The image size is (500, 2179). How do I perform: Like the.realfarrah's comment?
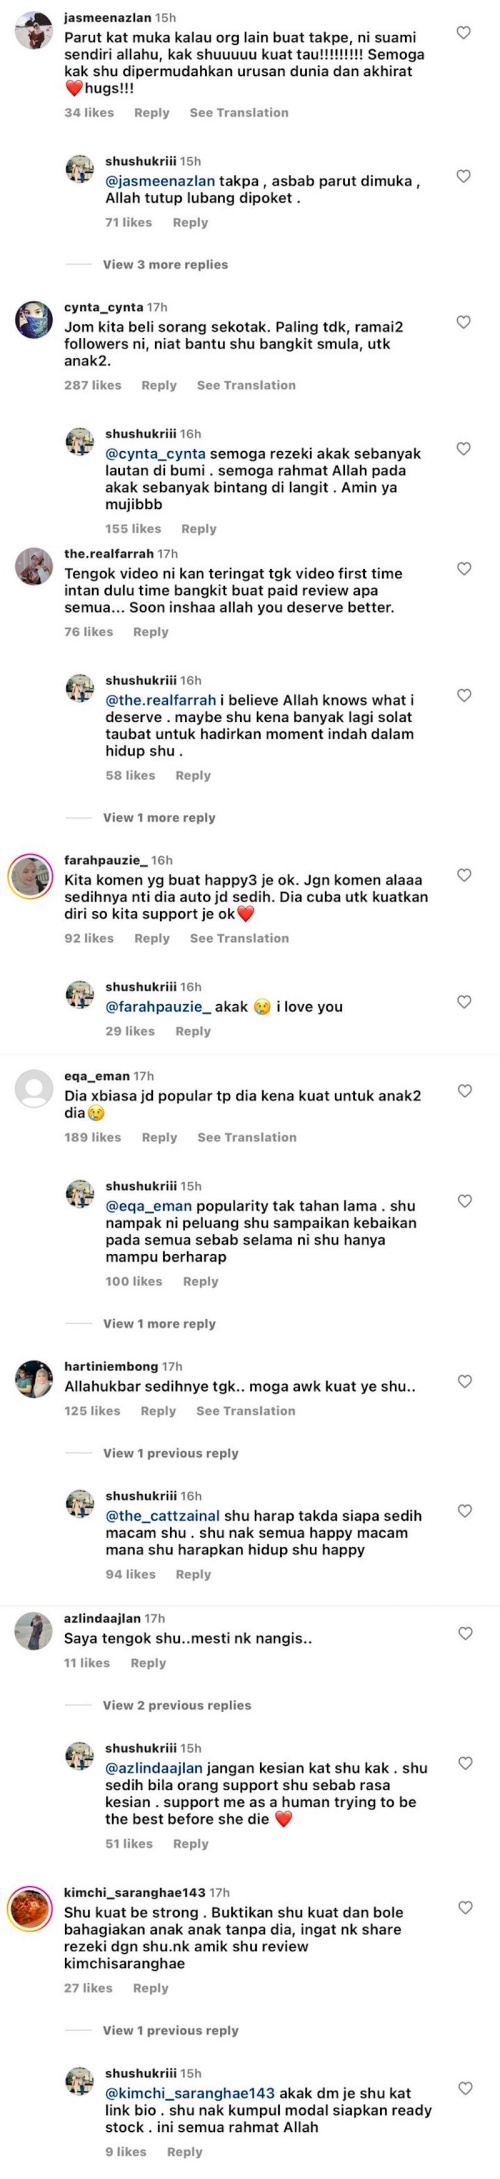click(464, 568)
